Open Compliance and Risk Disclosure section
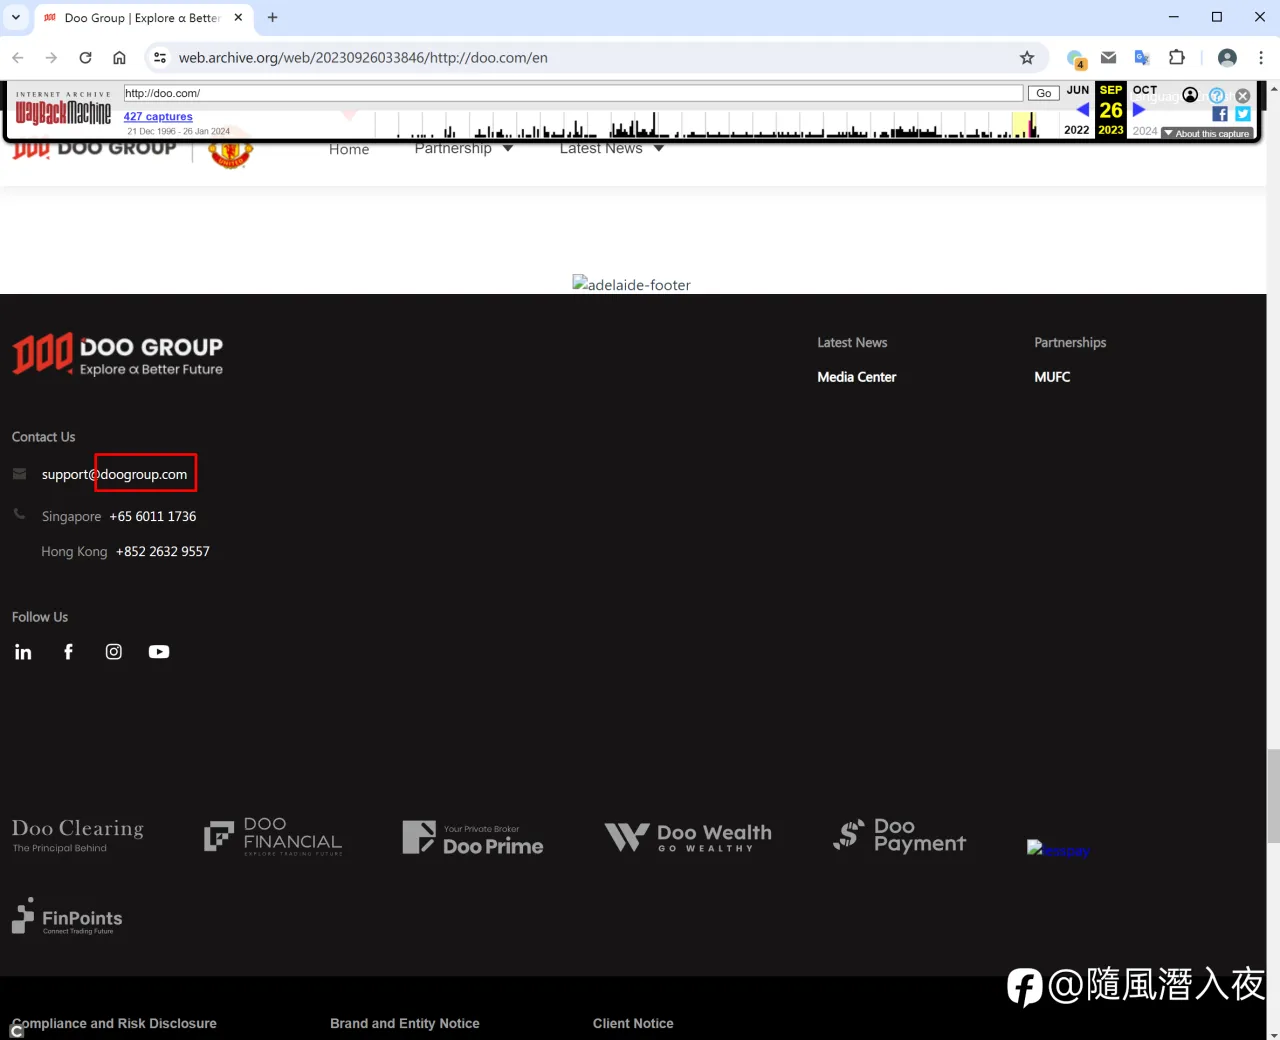This screenshot has height=1040, width=1280. coord(114,1023)
